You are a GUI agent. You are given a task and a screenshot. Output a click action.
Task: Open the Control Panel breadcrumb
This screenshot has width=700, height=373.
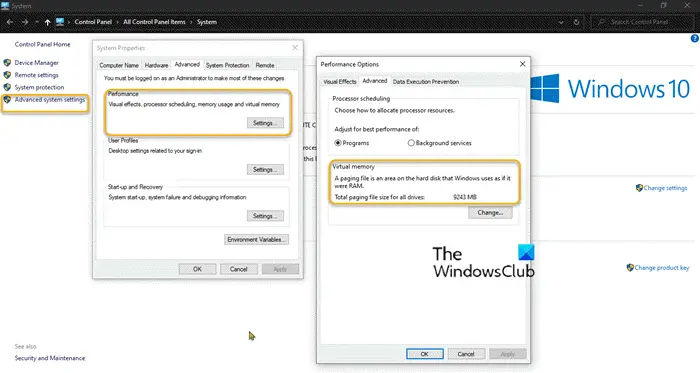93,22
